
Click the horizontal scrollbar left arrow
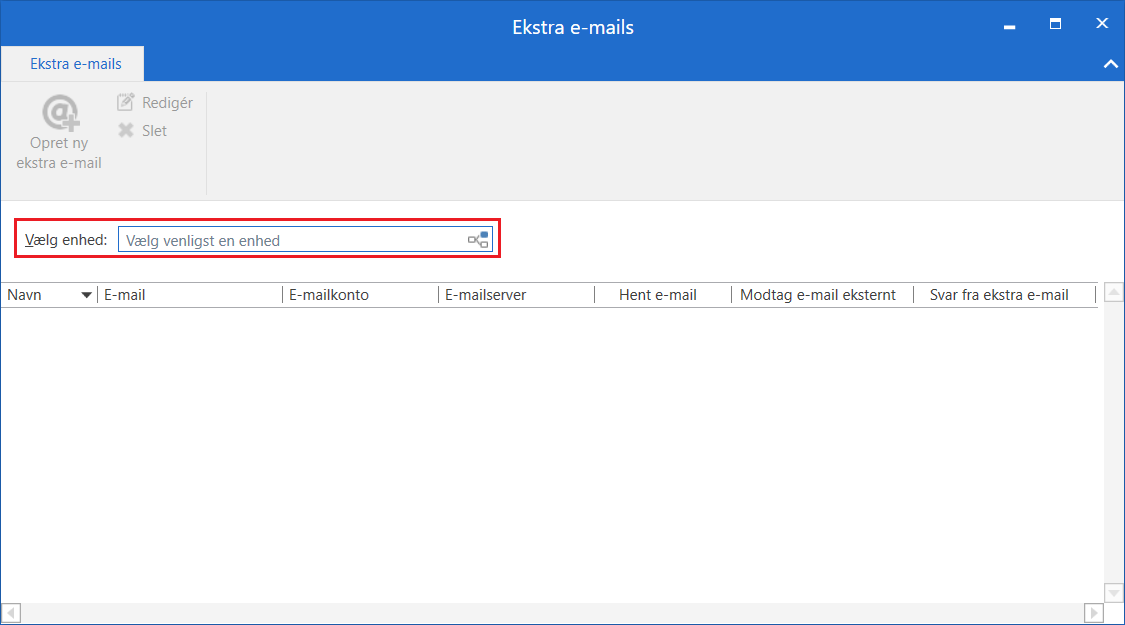pyautogui.click(x=11, y=612)
